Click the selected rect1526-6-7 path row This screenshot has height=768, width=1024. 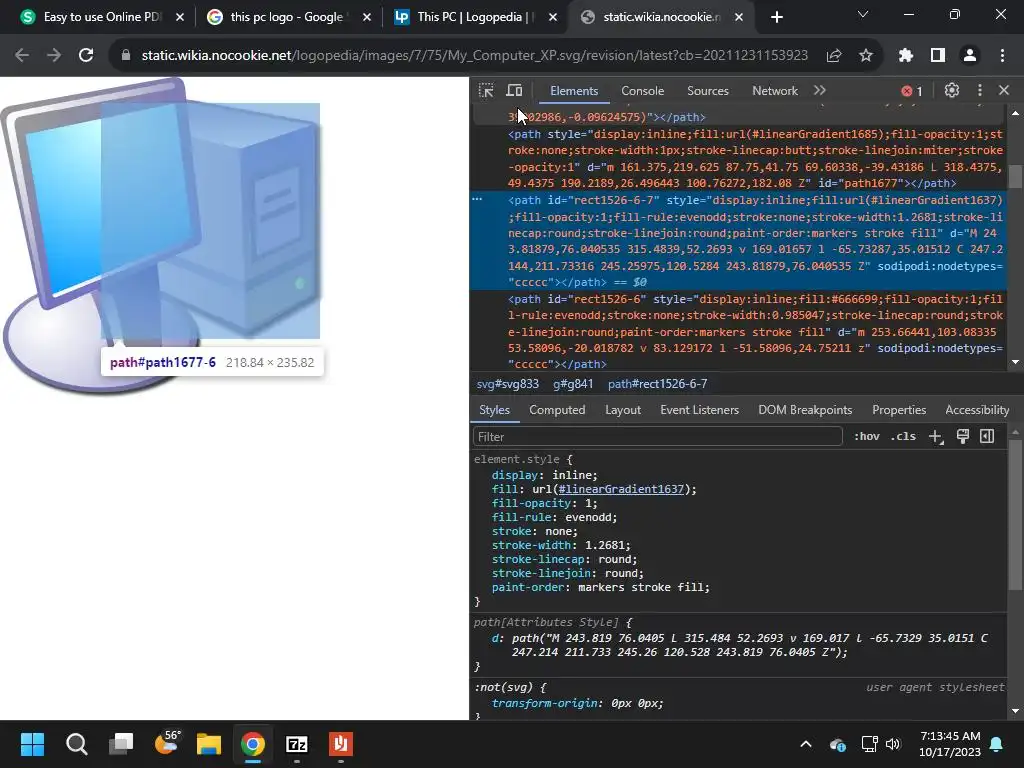pyautogui.click(x=738, y=241)
